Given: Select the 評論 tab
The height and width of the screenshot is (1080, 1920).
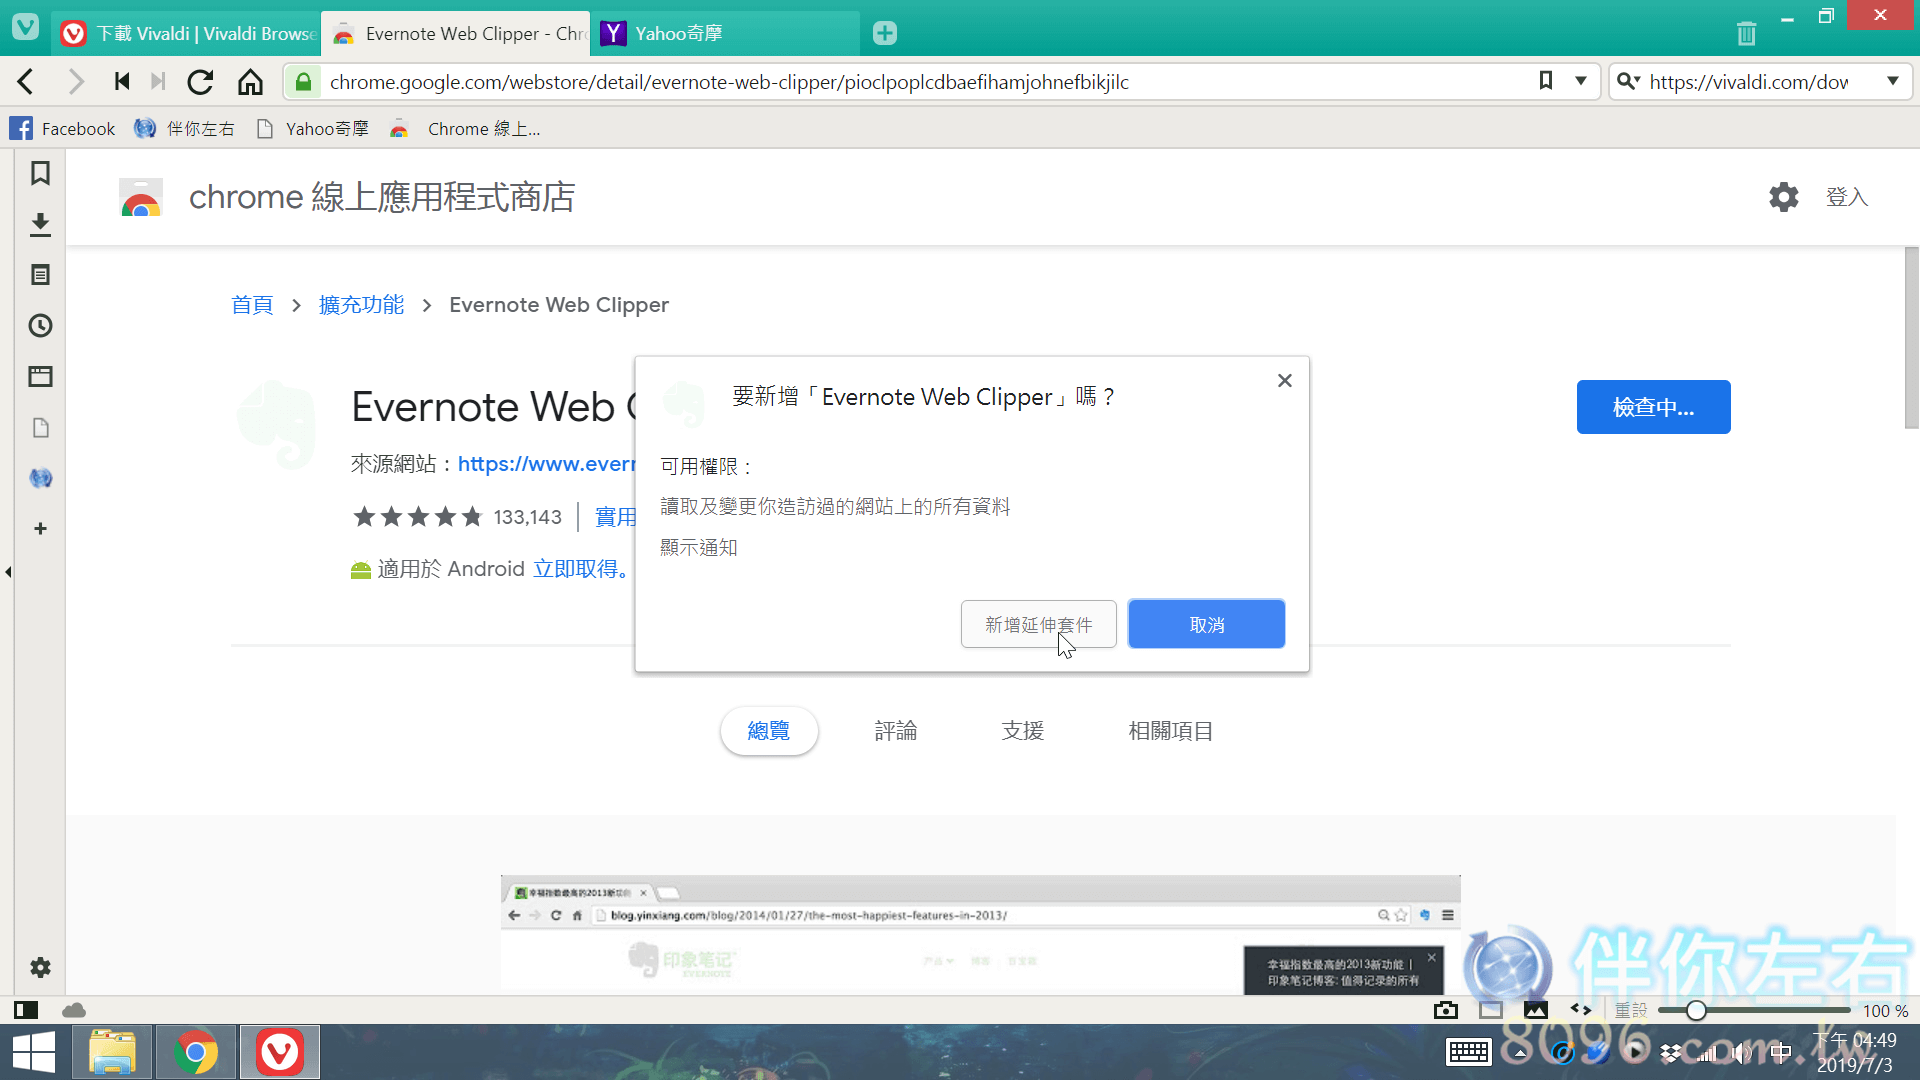Looking at the screenshot, I should click(x=896, y=731).
